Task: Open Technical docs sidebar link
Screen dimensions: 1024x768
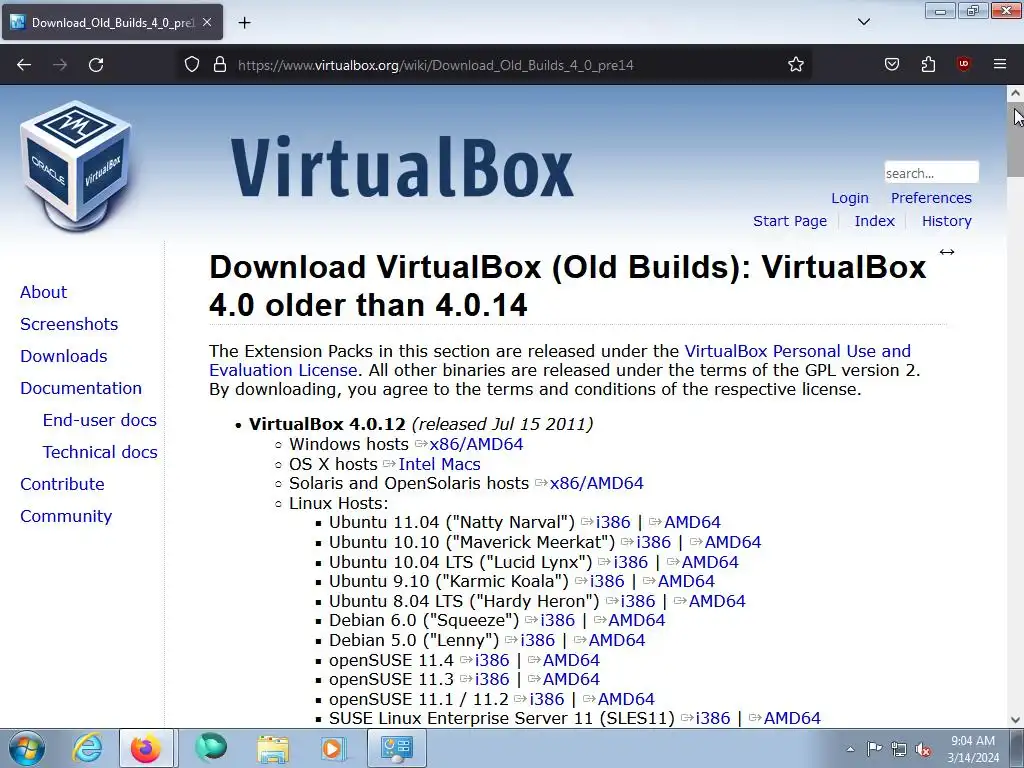Action: tap(100, 452)
